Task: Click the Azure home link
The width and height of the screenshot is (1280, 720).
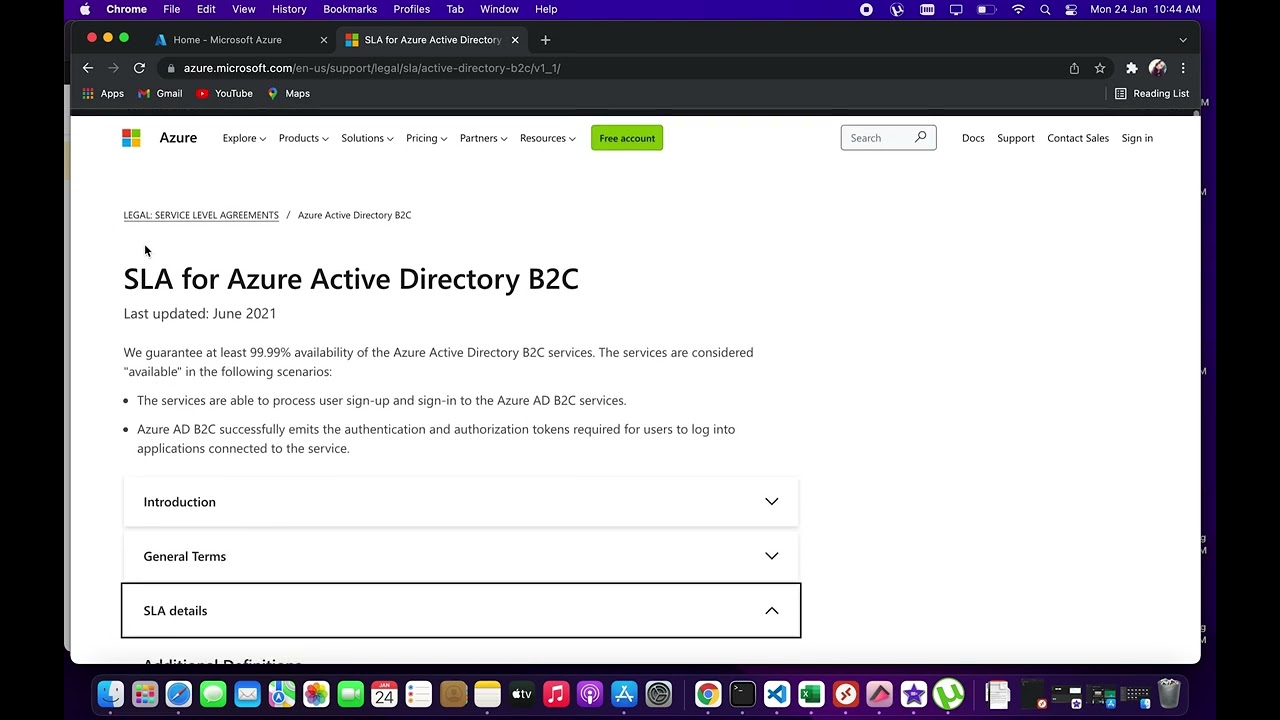Action: [x=178, y=138]
